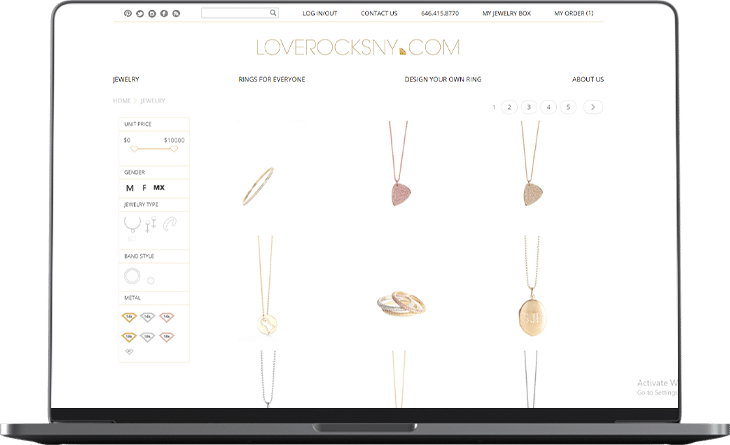
Task: Open the SJP engraved gold locket product
Action: (532, 285)
